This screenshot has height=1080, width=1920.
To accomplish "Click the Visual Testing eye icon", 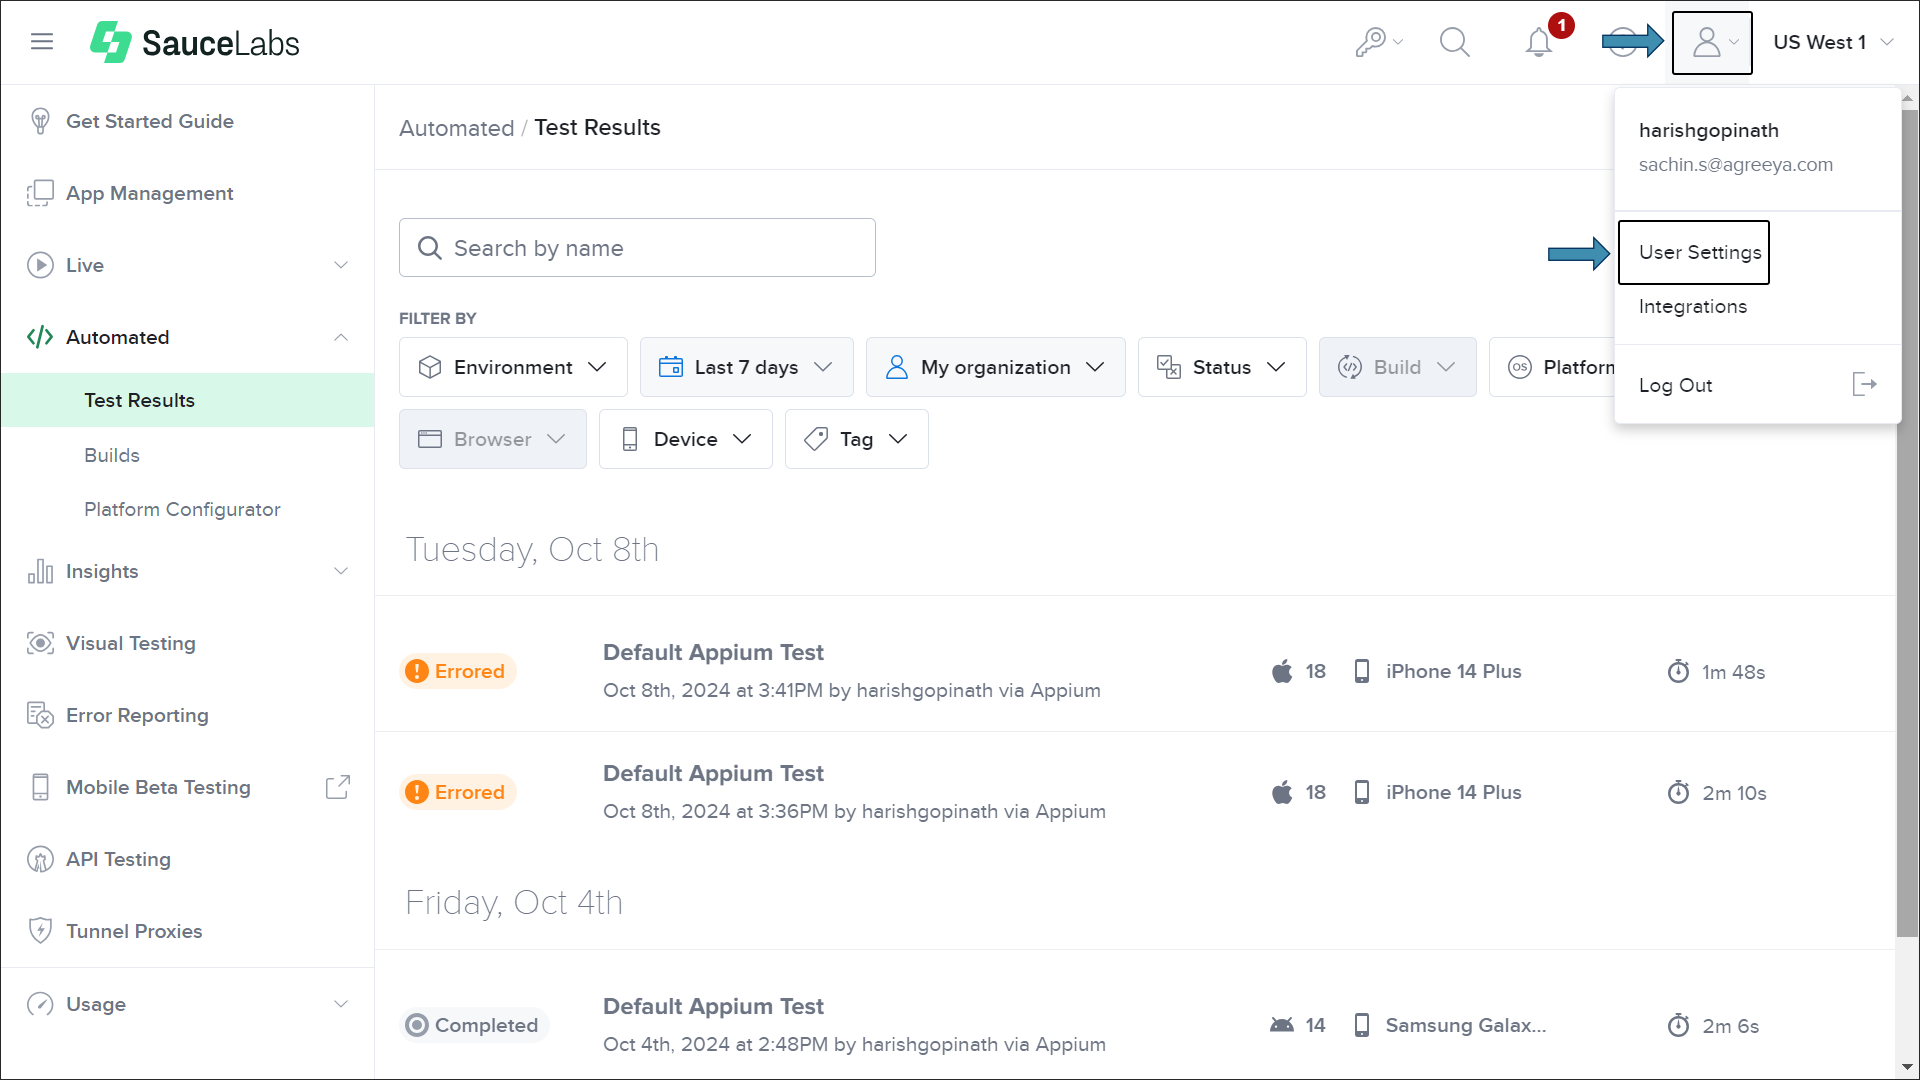I will click(x=40, y=643).
